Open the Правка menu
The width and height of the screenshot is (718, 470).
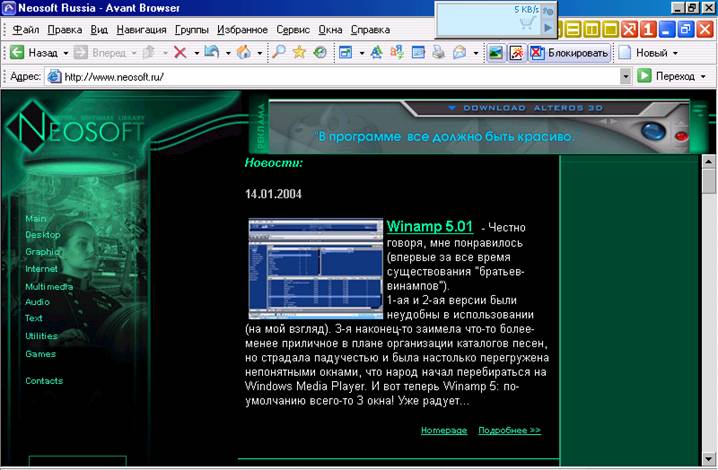(65, 29)
